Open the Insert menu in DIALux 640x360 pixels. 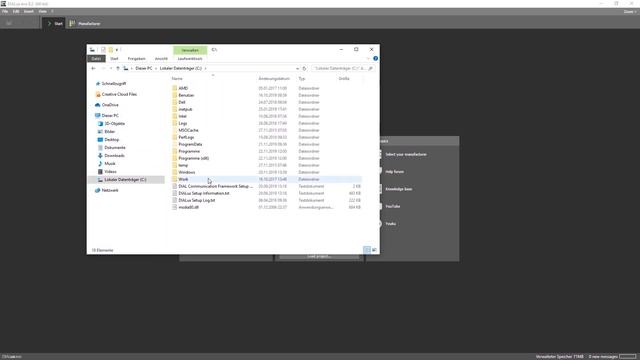pyautogui.click(x=29, y=11)
